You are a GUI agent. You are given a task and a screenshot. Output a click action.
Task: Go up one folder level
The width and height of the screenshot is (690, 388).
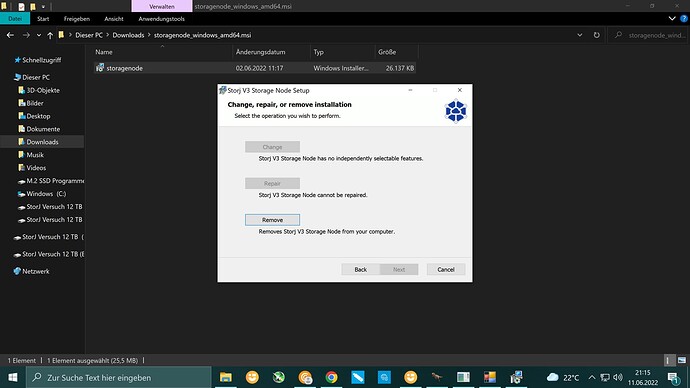tap(50, 35)
